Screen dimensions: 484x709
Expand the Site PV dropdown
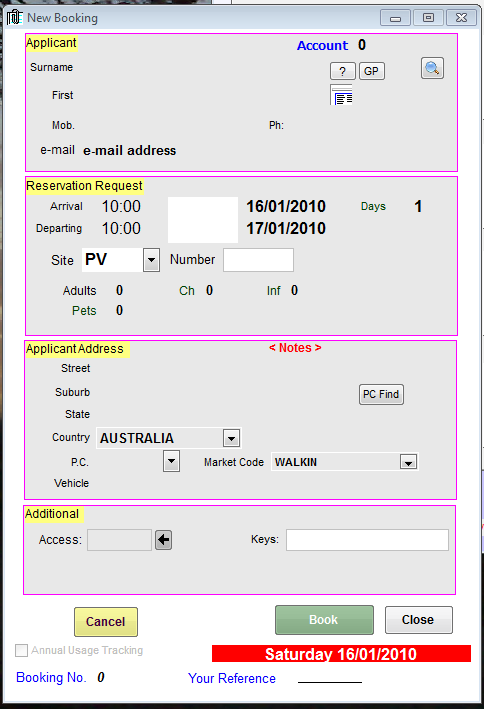pyautogui.click(x=152, y=260)
